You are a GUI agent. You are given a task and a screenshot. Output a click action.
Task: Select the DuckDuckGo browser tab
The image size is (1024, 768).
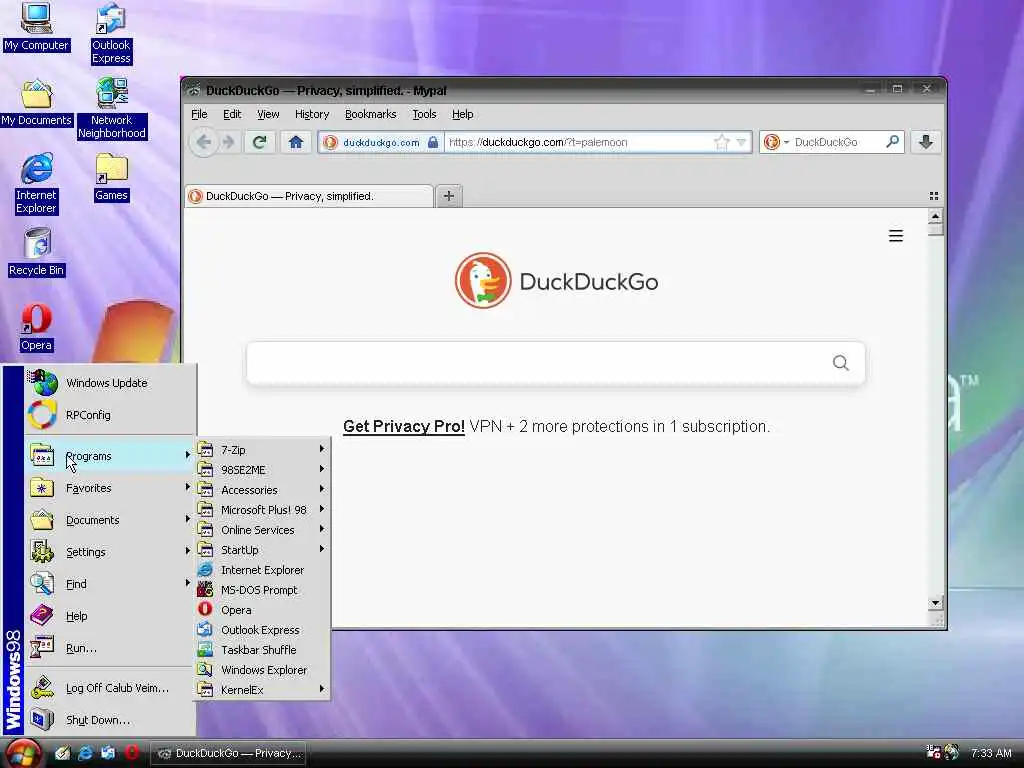pos(309,196)
